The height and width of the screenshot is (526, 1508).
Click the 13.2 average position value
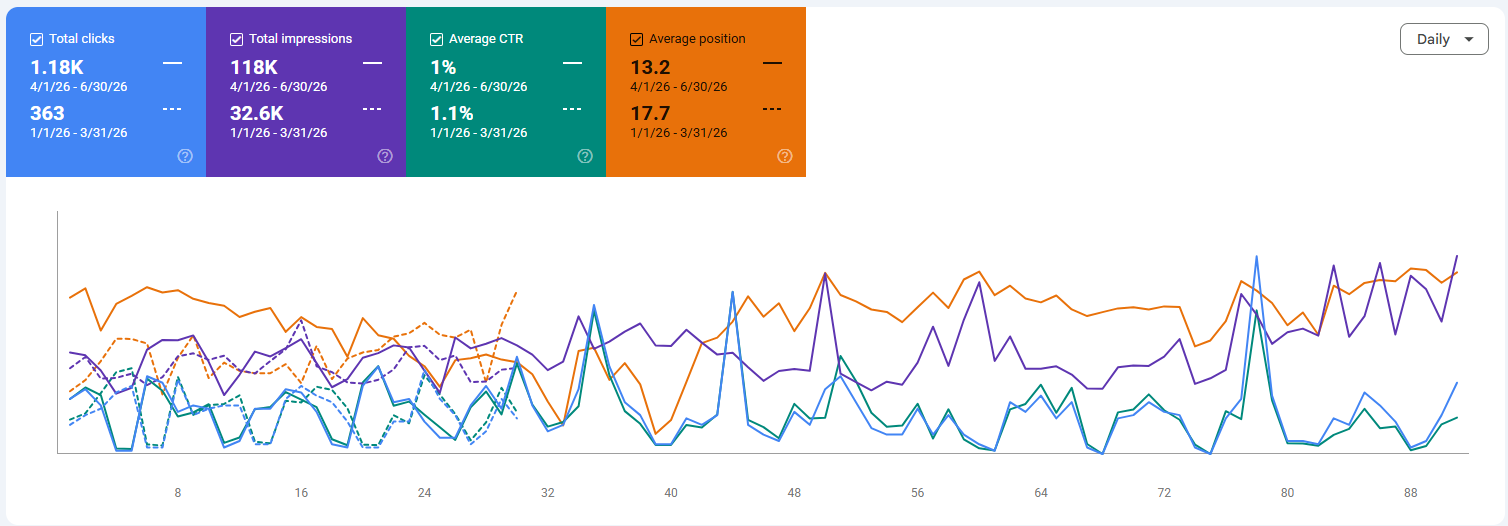(x=650, y=67)
